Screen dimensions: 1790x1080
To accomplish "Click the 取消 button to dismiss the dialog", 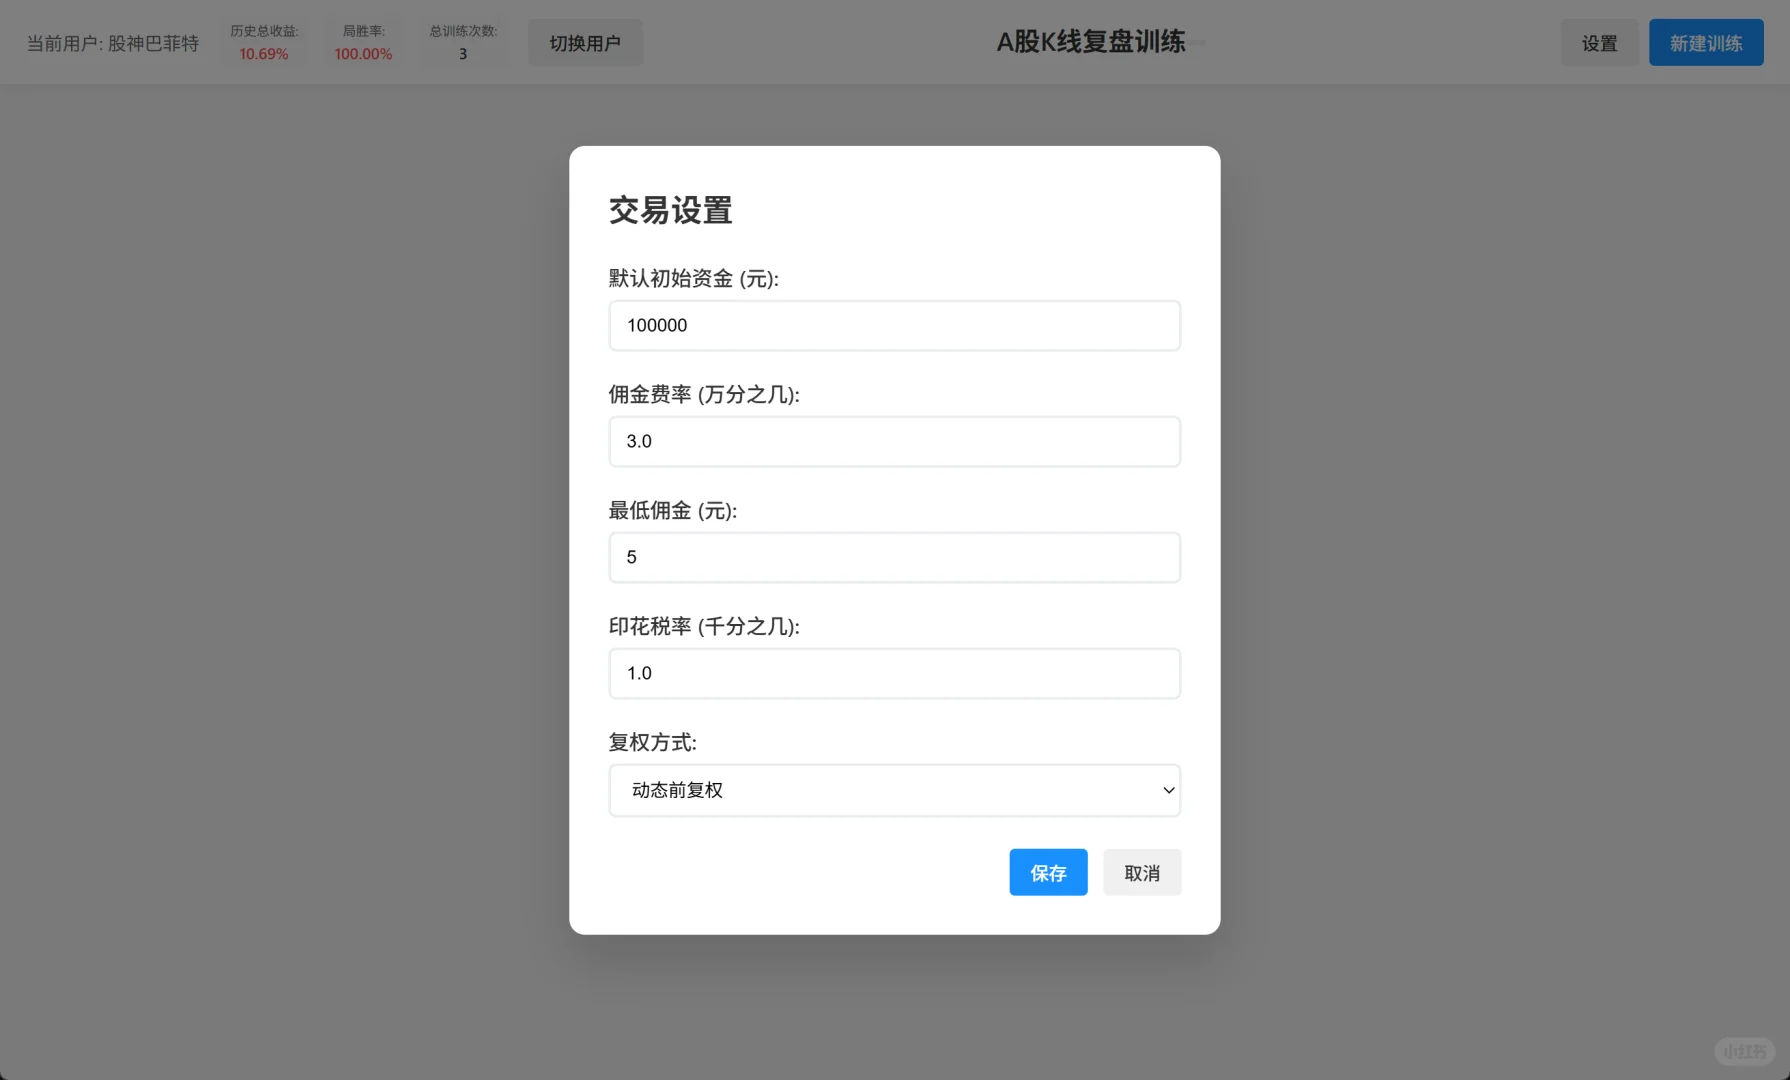I will [x=1141, y=872].
